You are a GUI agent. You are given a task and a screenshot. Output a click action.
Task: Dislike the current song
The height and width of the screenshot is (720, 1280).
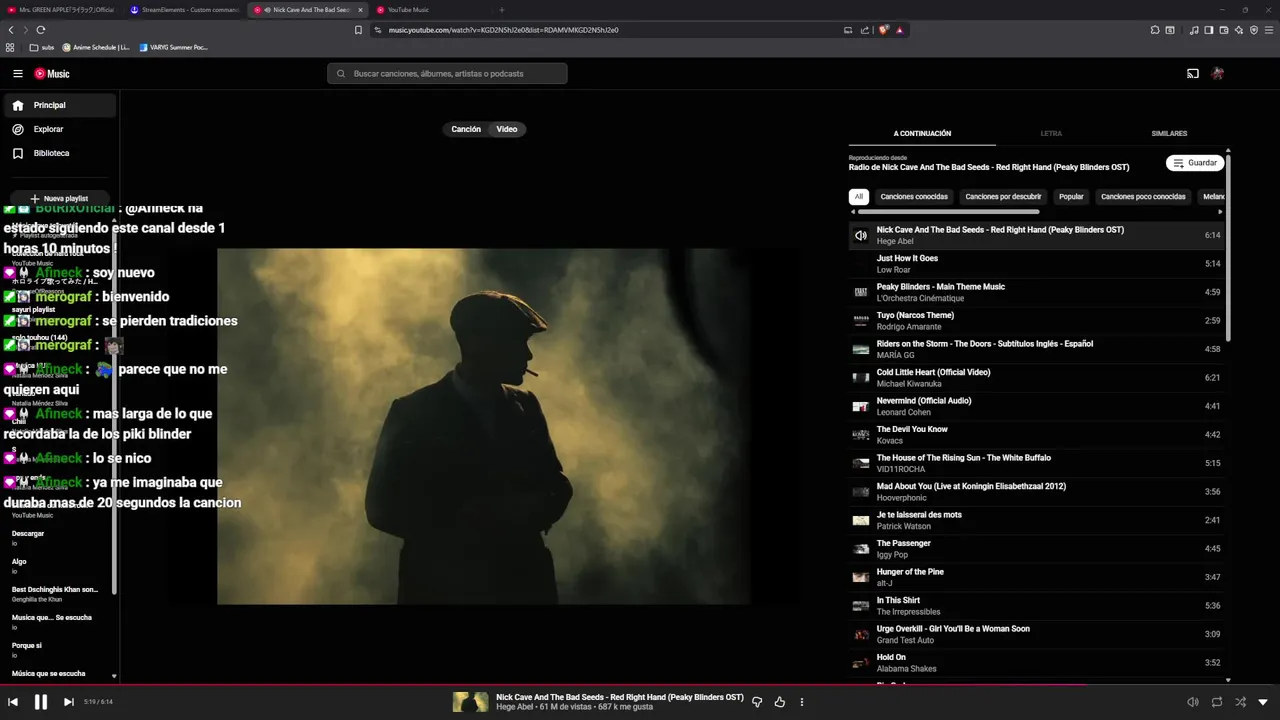click(x=757, y=702)
